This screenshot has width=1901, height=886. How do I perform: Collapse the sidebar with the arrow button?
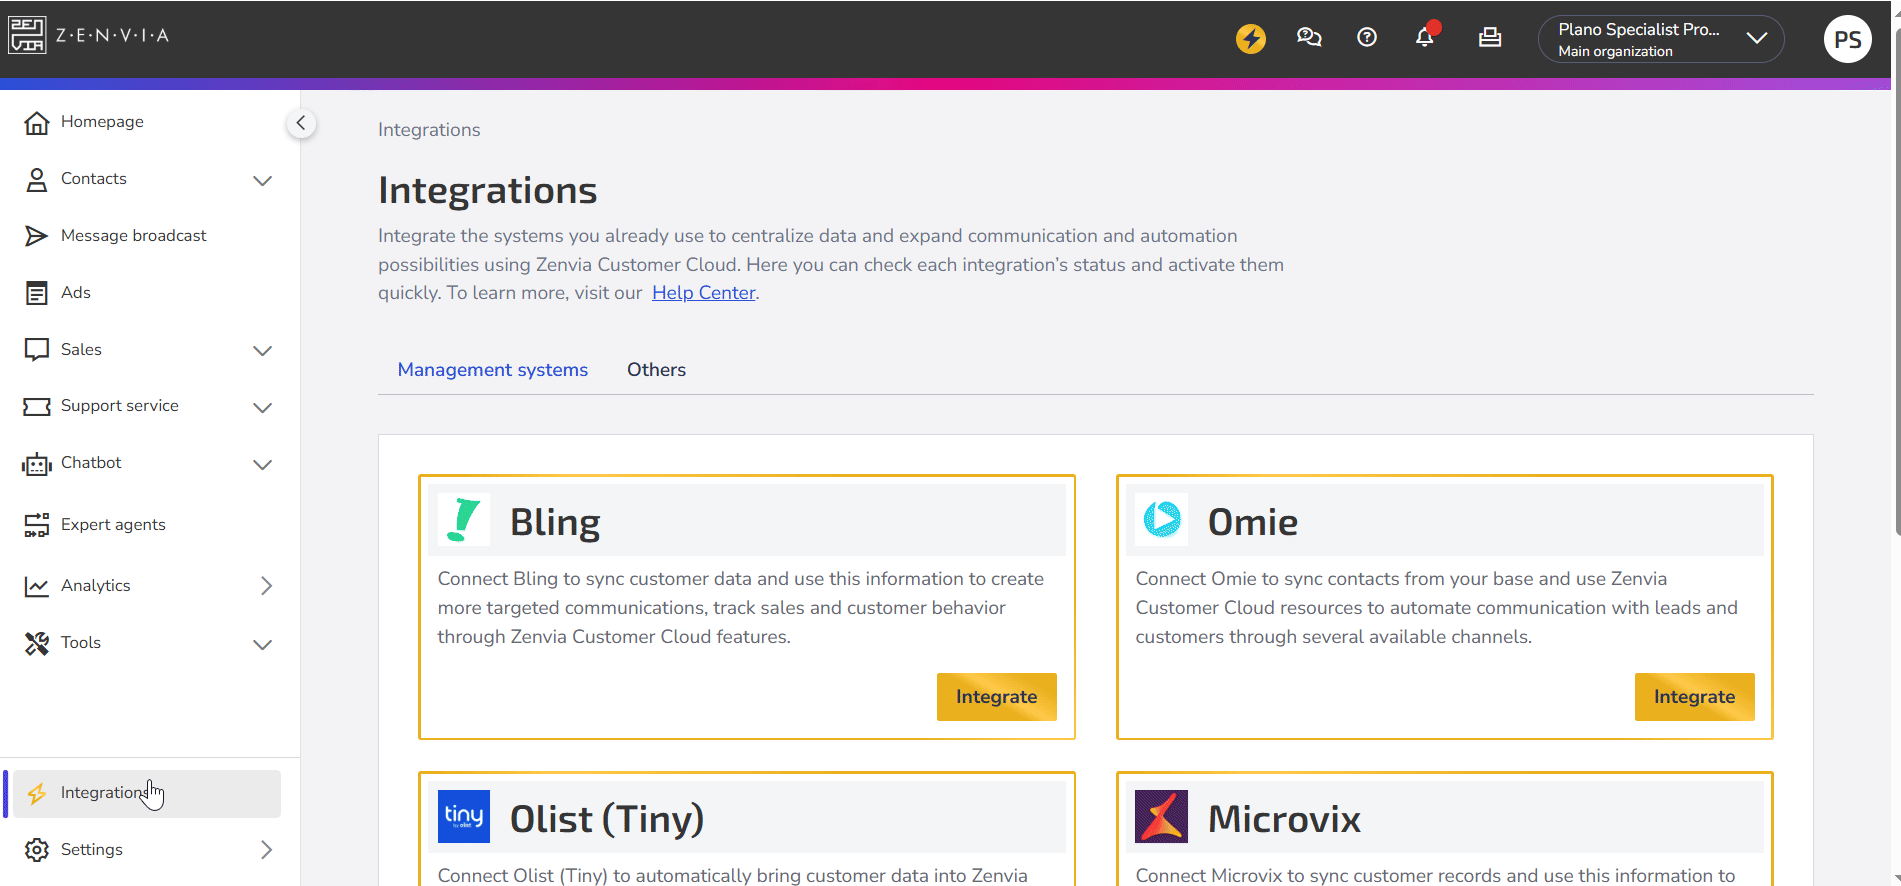(301, 123)
